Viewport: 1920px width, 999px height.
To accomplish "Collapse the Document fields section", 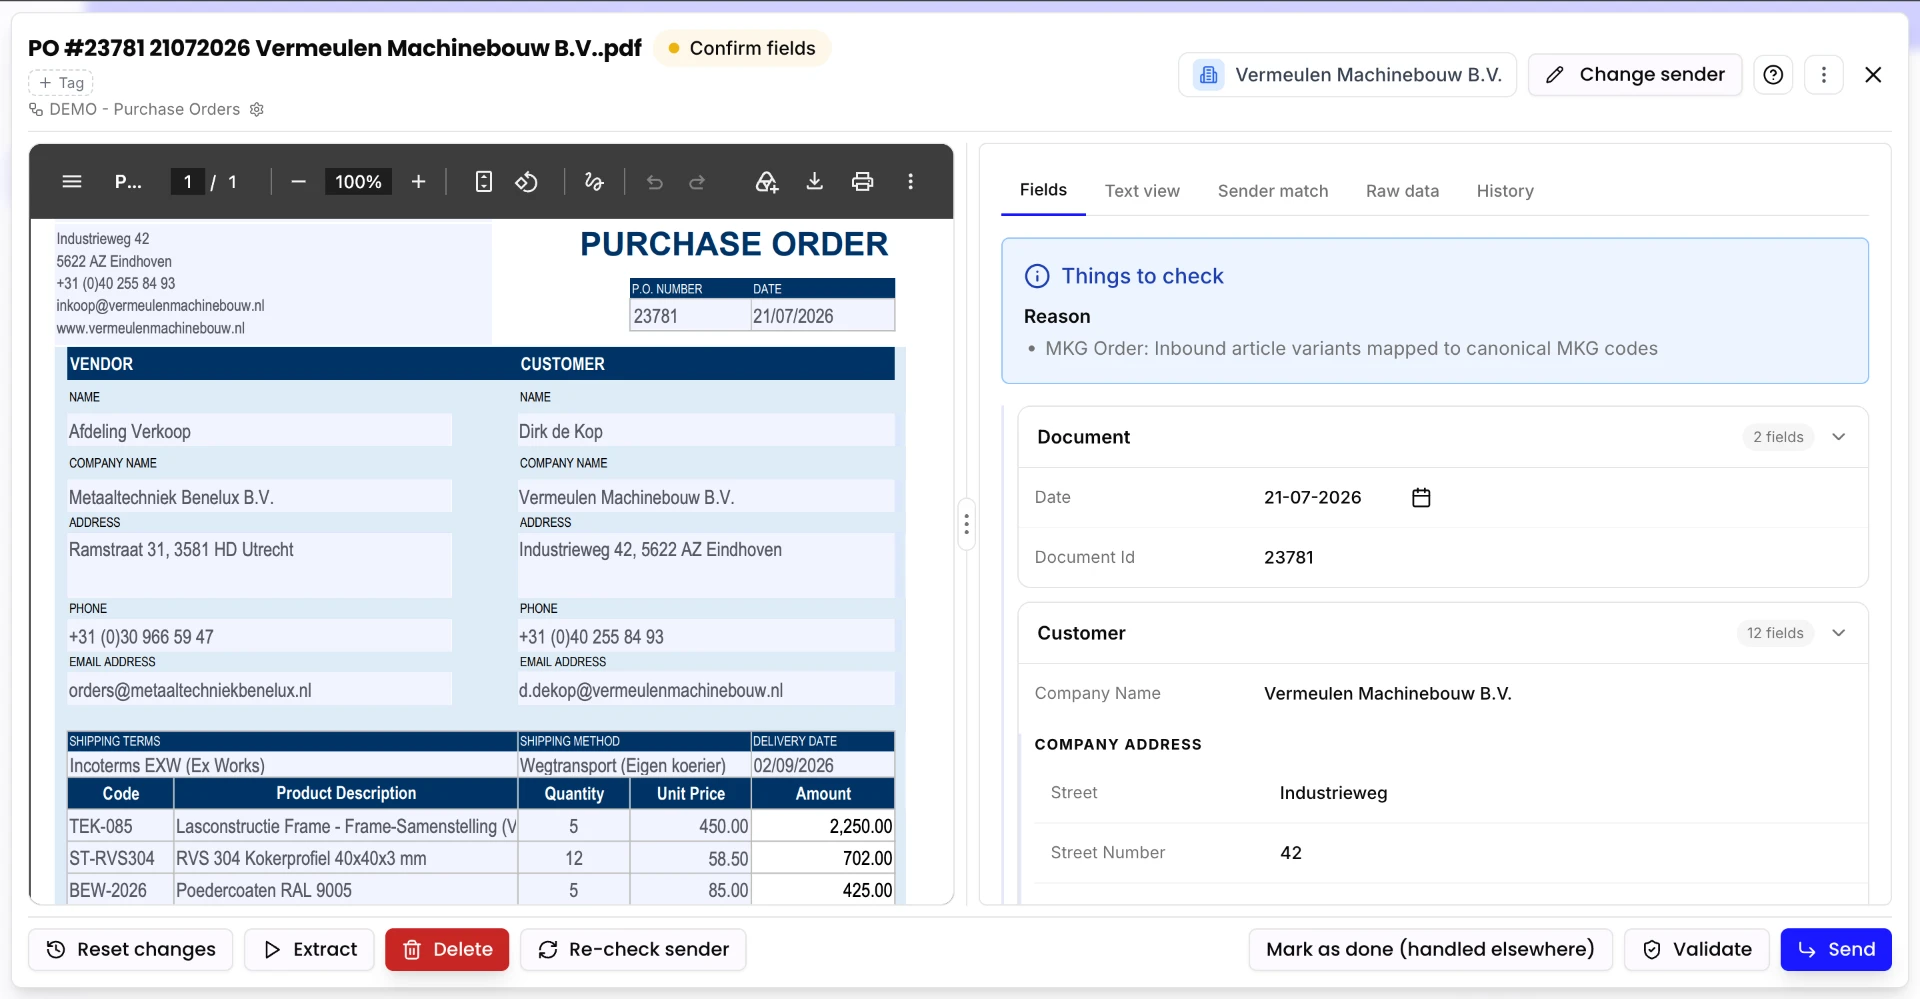I will [1838, 437].
